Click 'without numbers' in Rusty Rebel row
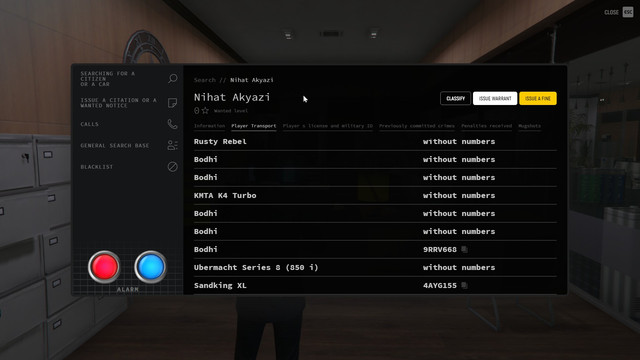The image size is (640, 360). 459,142
